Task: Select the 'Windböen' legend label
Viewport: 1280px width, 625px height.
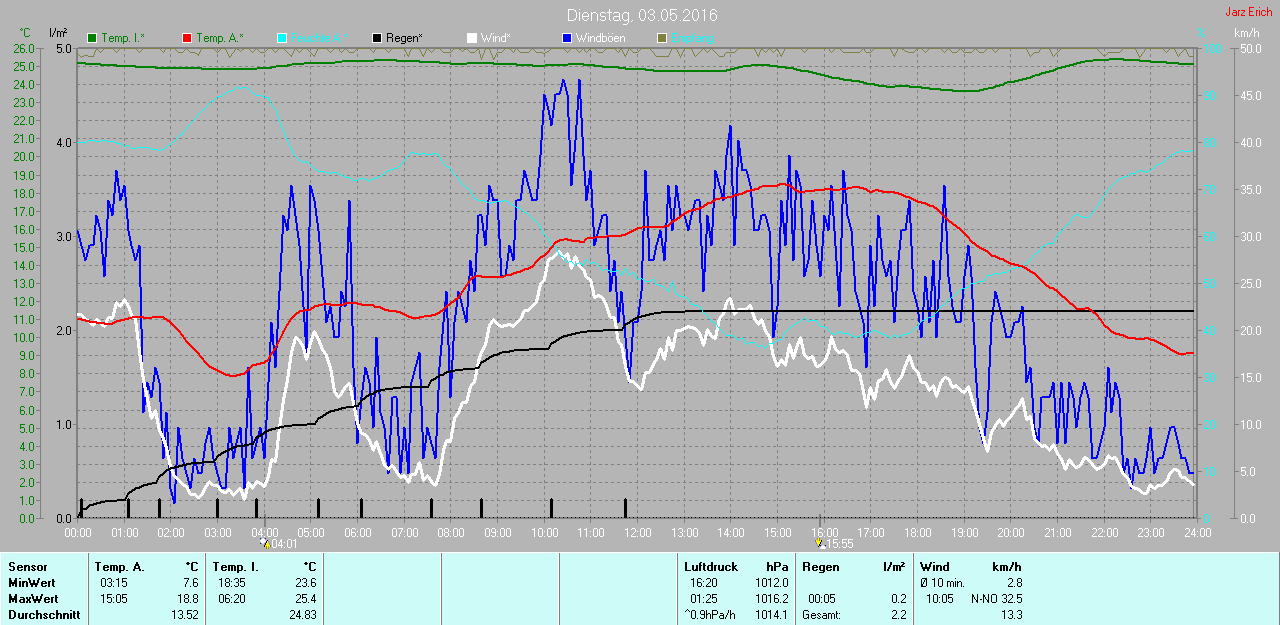Action: pyautogui.click(x=599, y=38)
